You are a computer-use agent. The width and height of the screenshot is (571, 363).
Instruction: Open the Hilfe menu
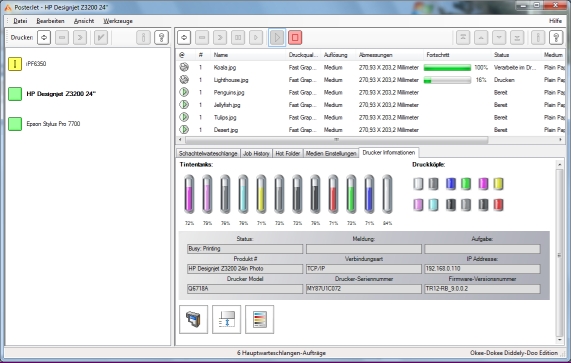pos(555,21)
